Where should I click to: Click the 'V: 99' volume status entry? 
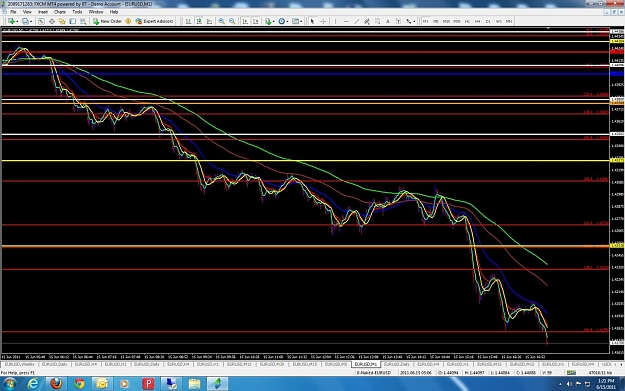(547, 373)
